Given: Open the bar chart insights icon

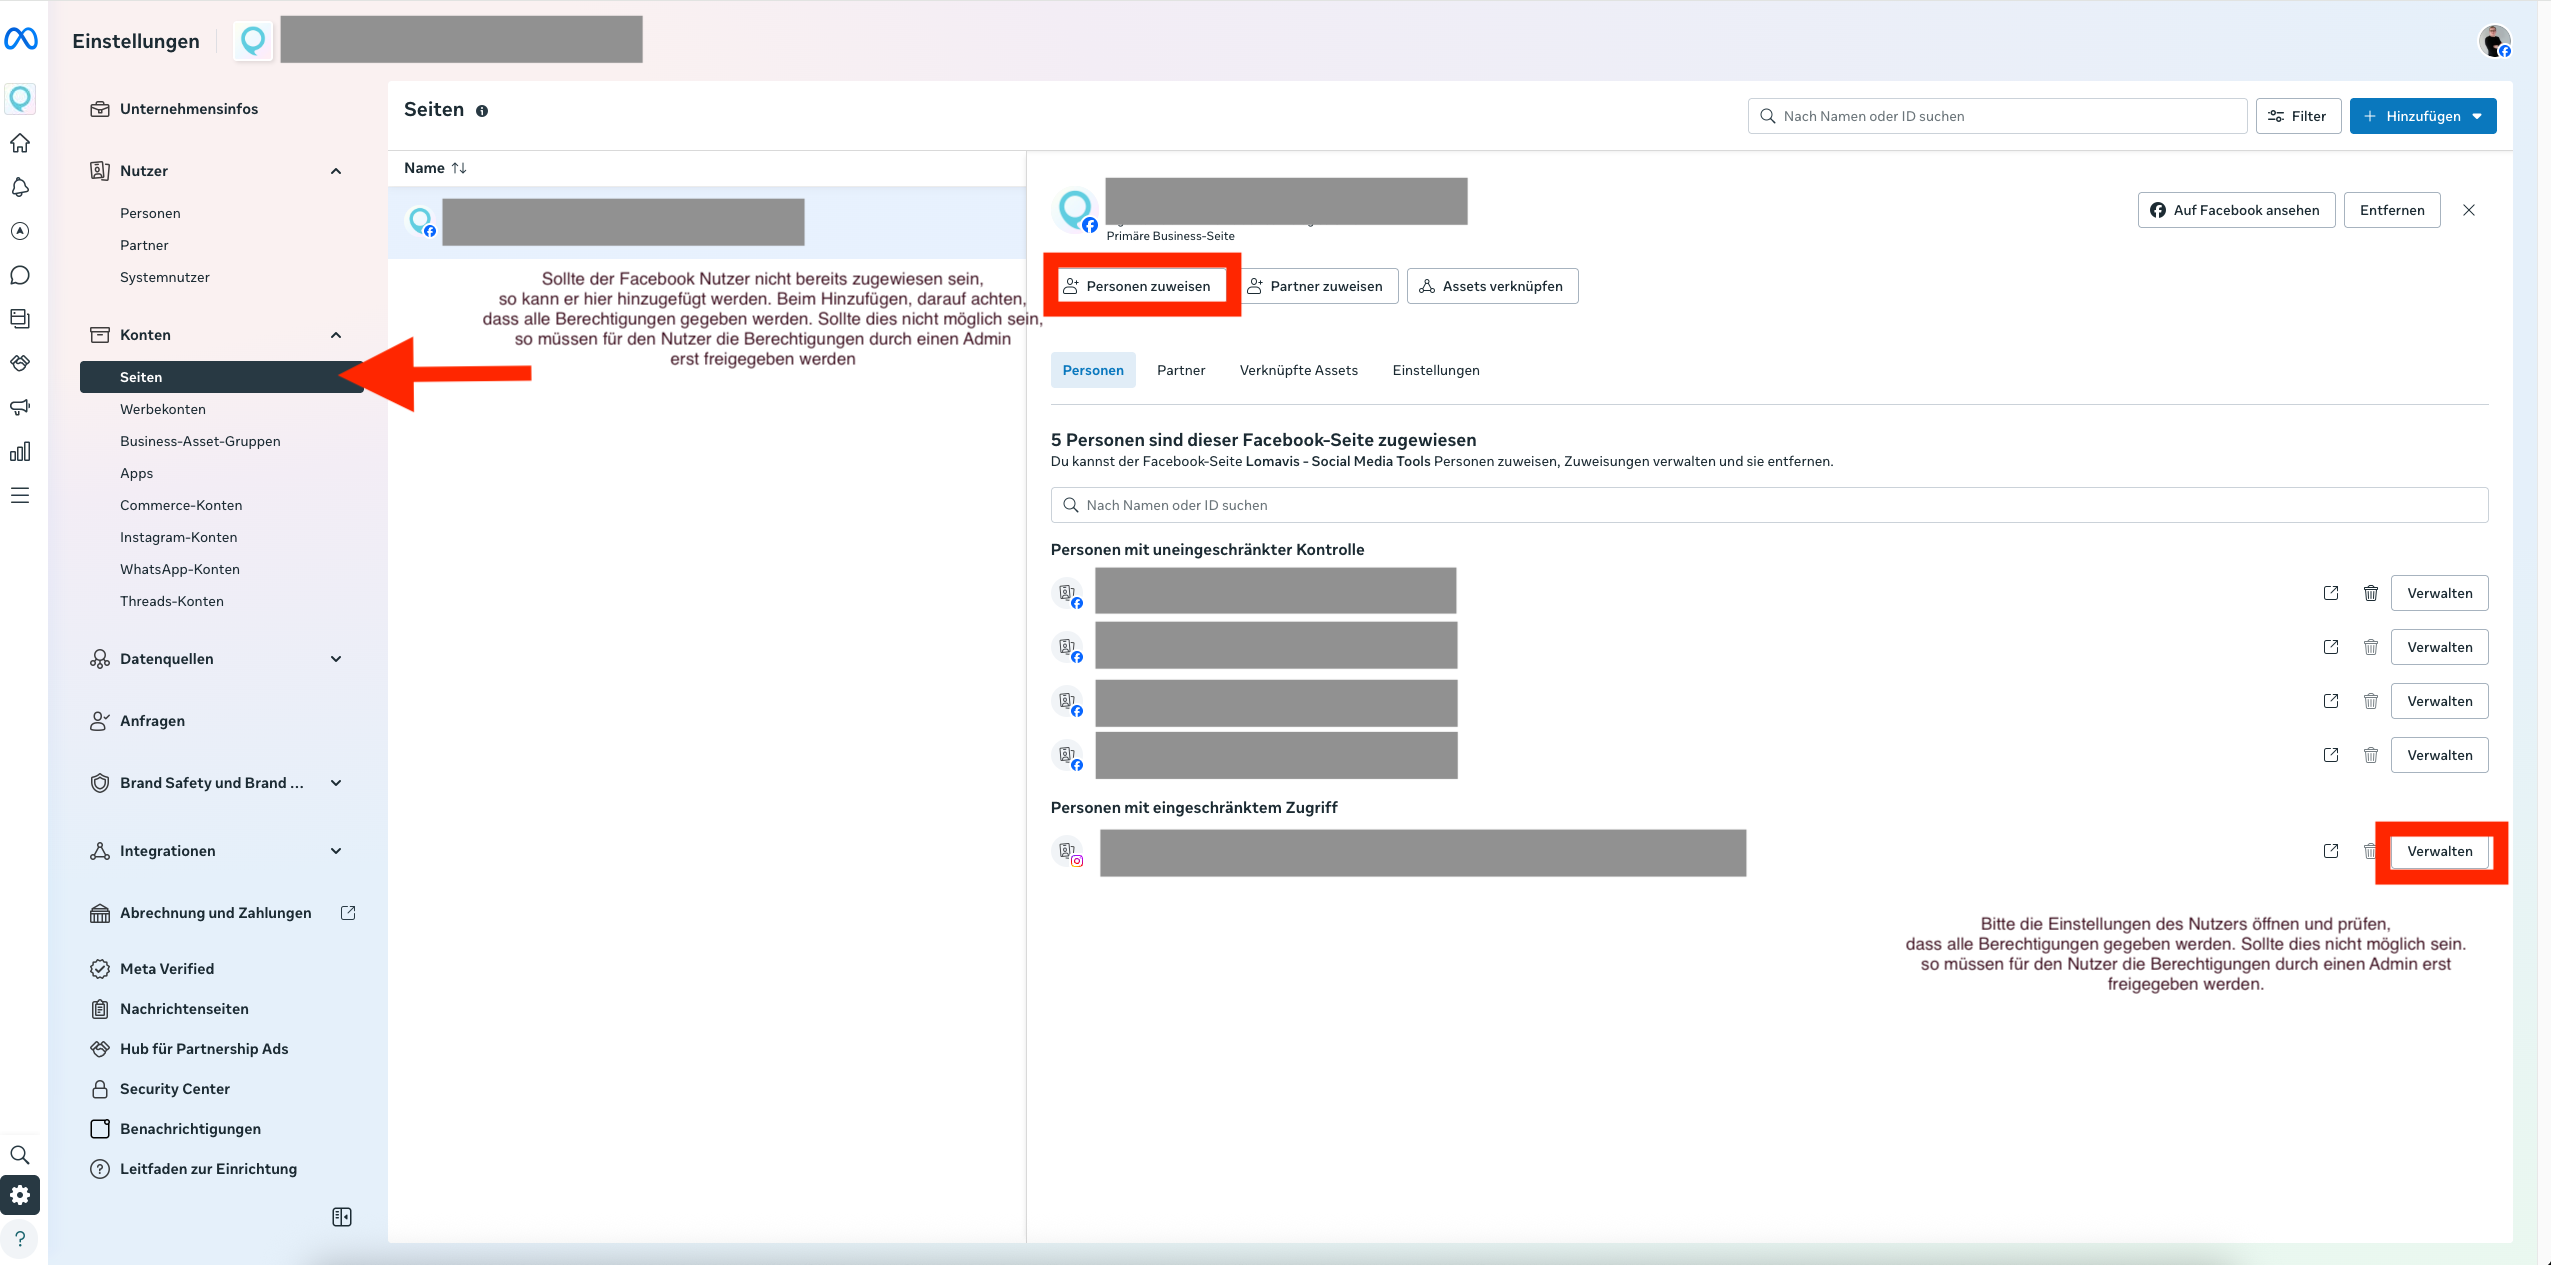Looking at the screenshot, I should pos(20,451).
